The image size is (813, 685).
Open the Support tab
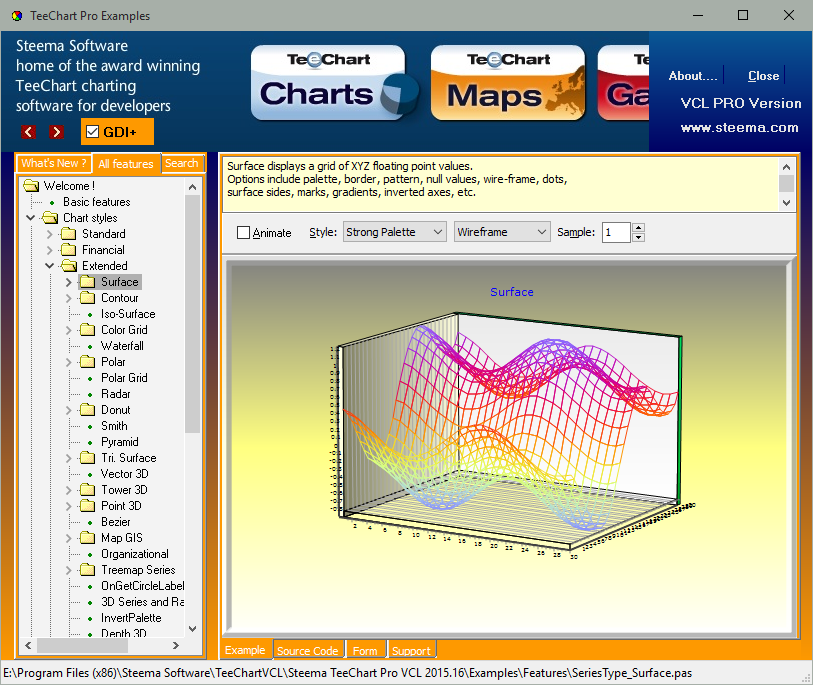412,651
